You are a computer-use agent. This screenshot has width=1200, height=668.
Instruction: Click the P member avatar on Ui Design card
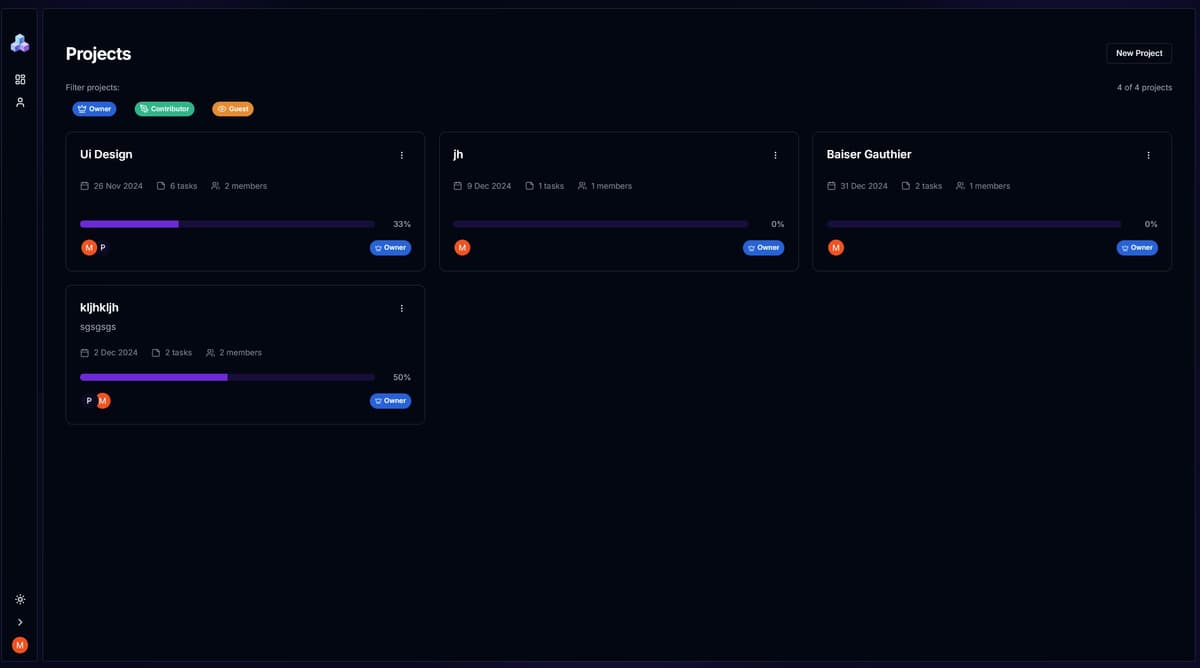103,247
